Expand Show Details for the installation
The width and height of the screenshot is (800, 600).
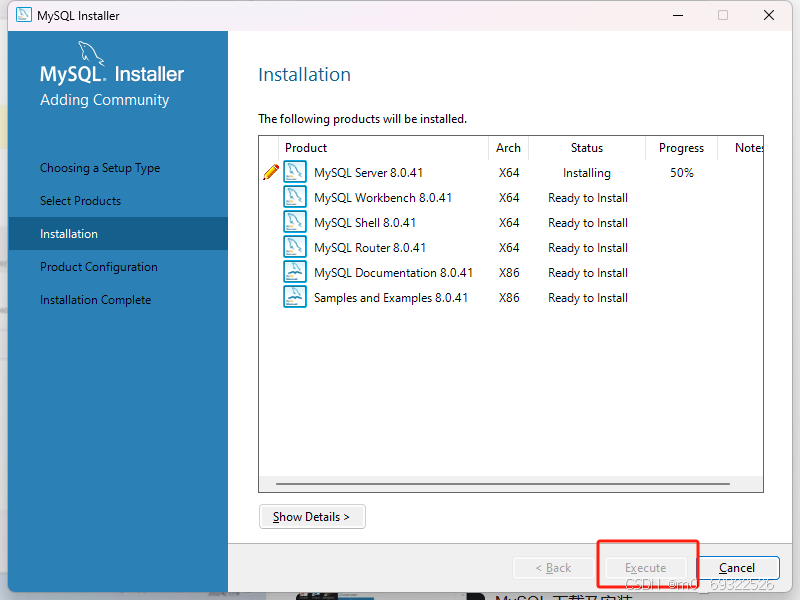tap(312, 517)
